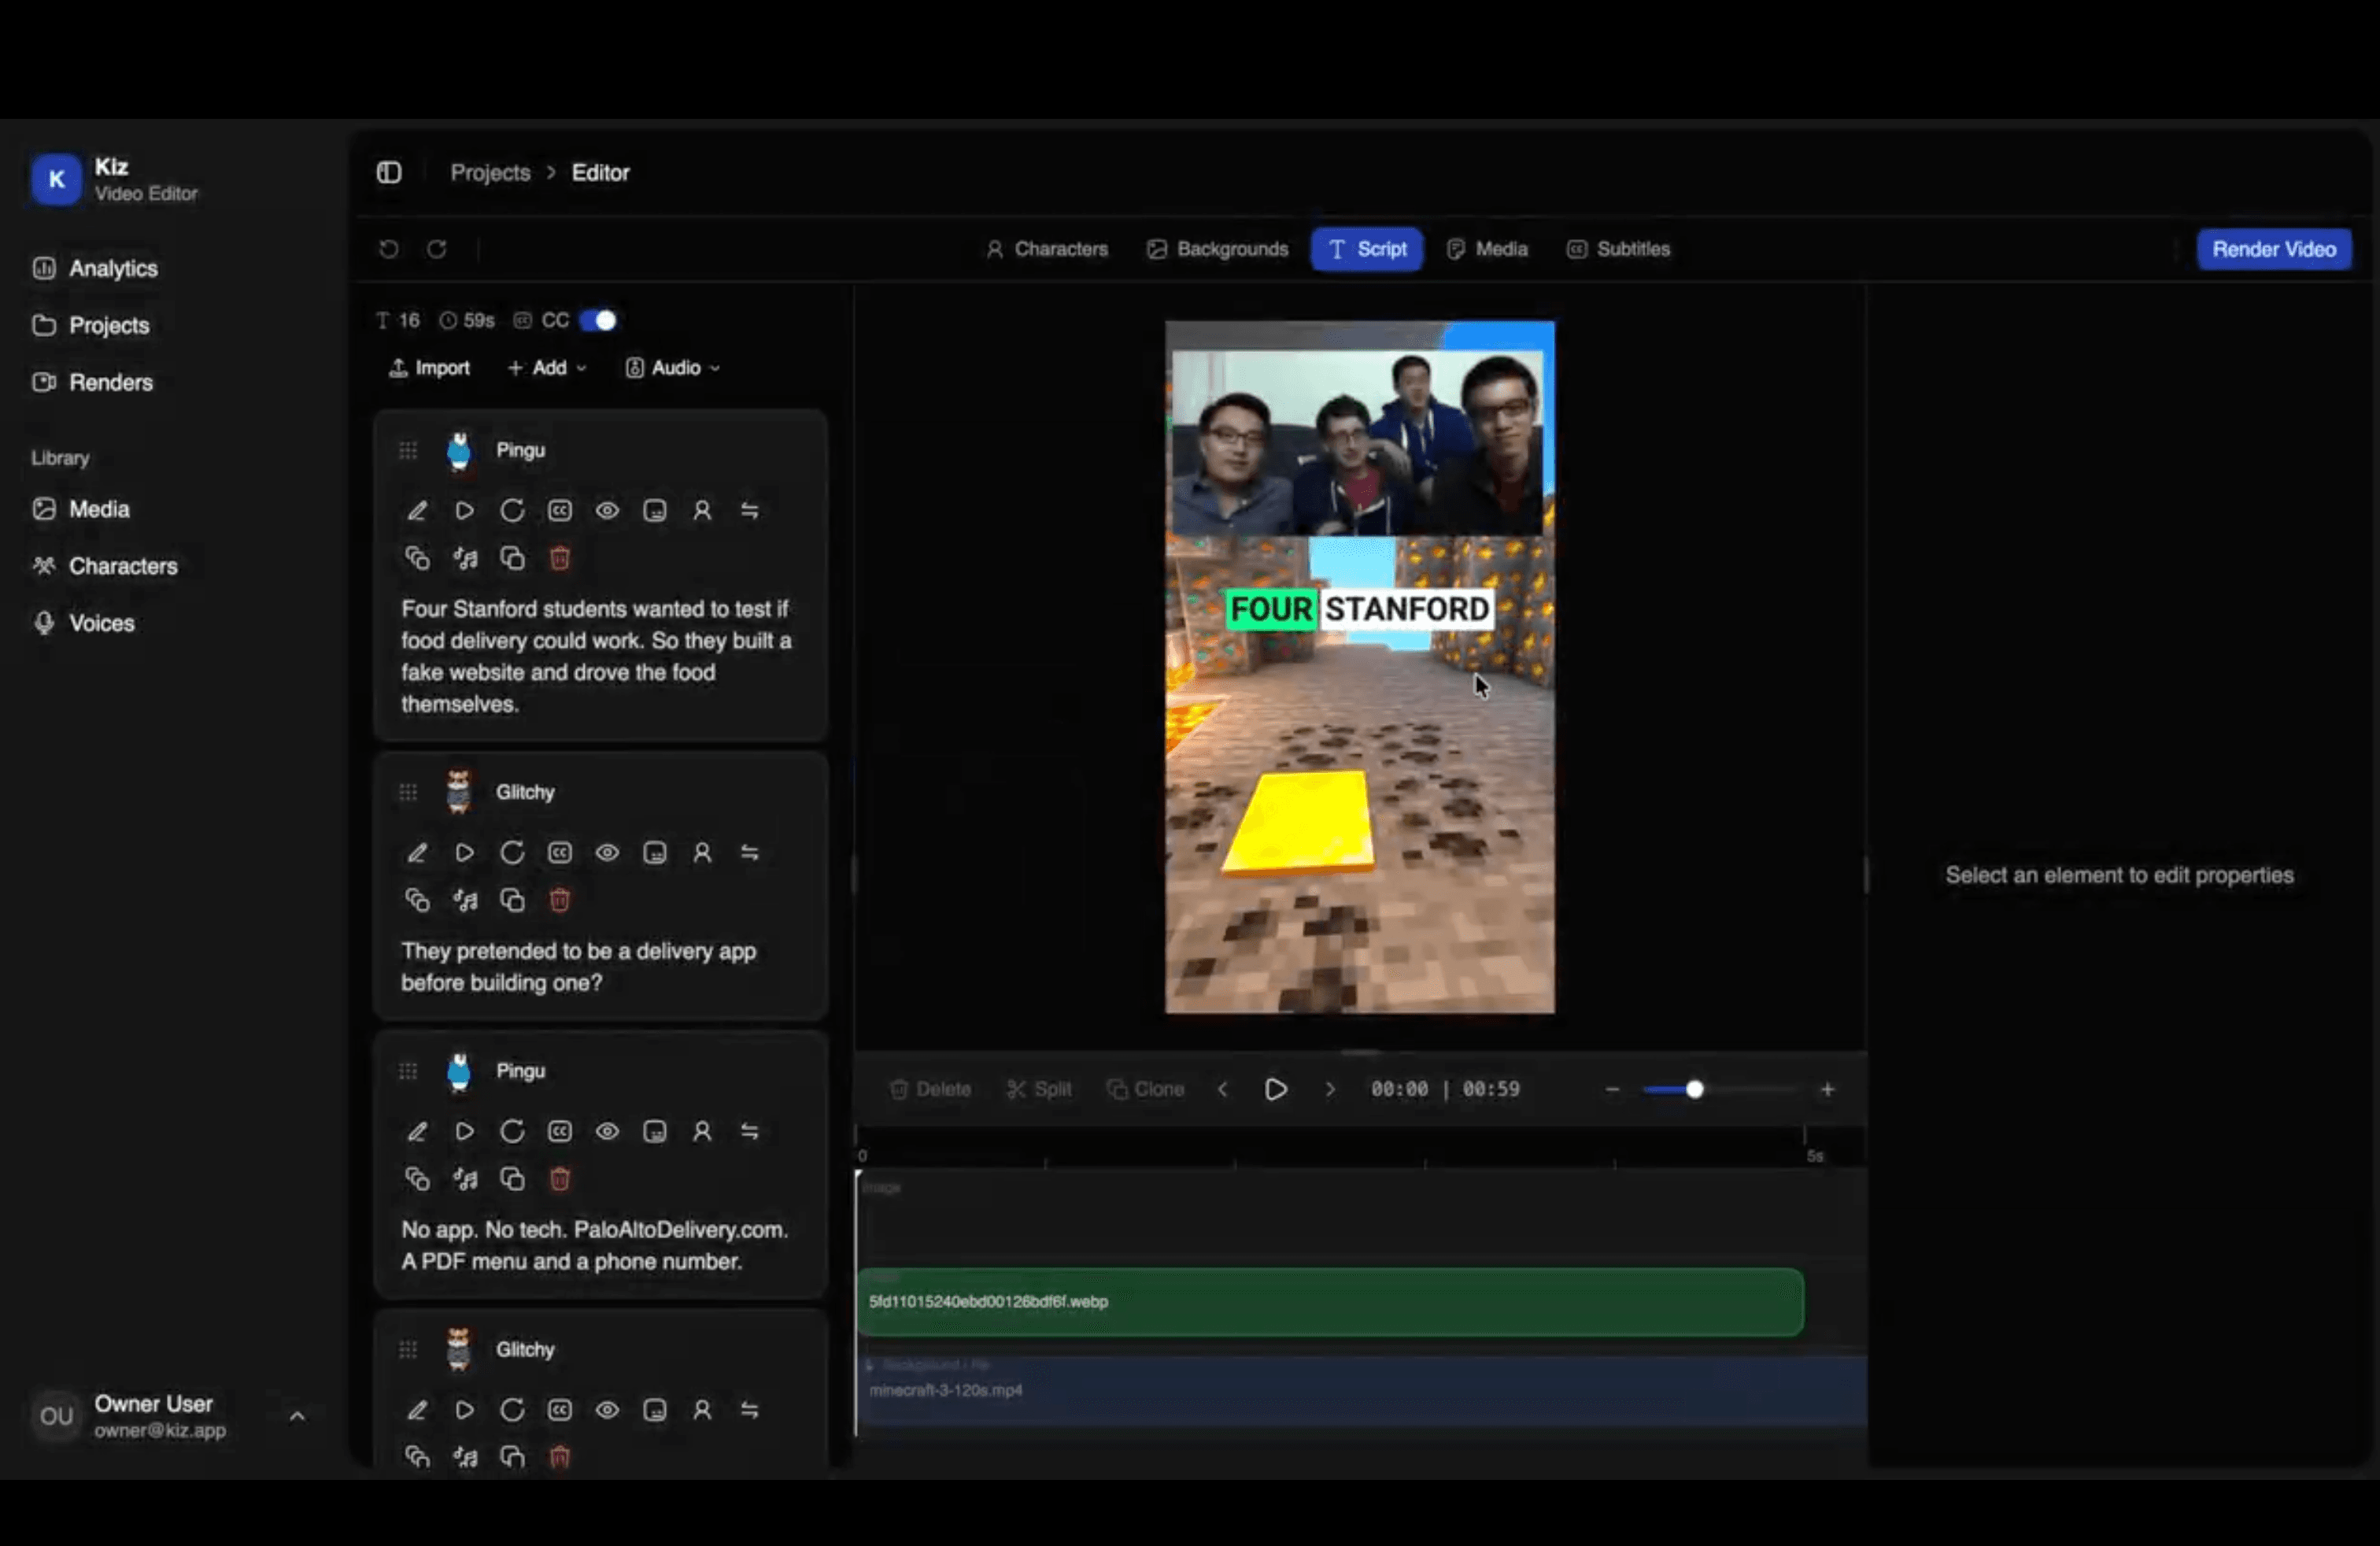This screenshot has width=2380, height=1546.
Task: Click the timeline Split button
Action: pos(1039,1089)
